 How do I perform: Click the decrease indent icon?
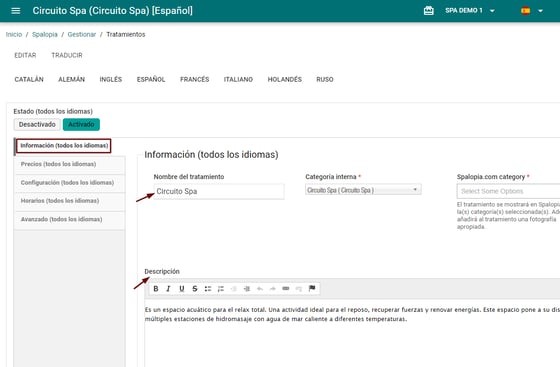[234, 288]
